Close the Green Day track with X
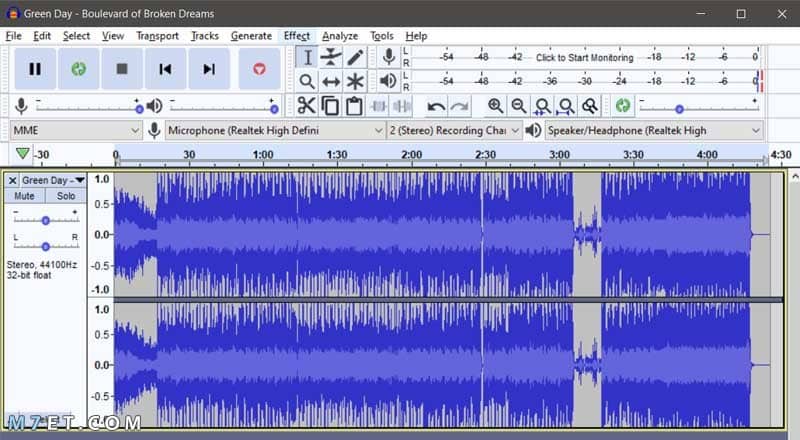 point(13,181)
